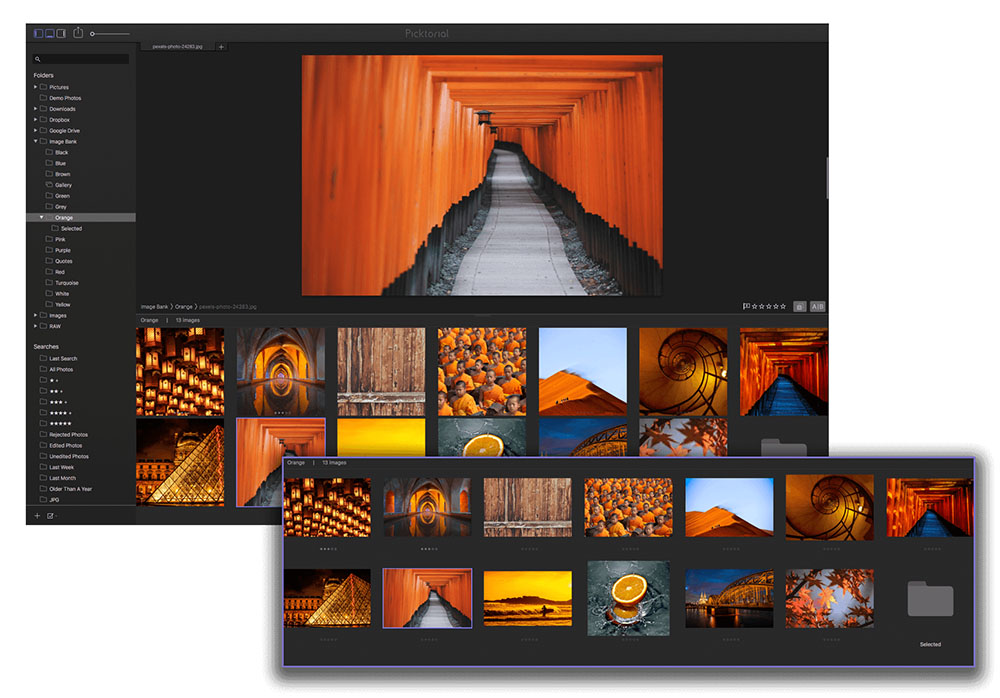Open a new tab with plus button
The image size is (1000, 698).
coord(221,47)
